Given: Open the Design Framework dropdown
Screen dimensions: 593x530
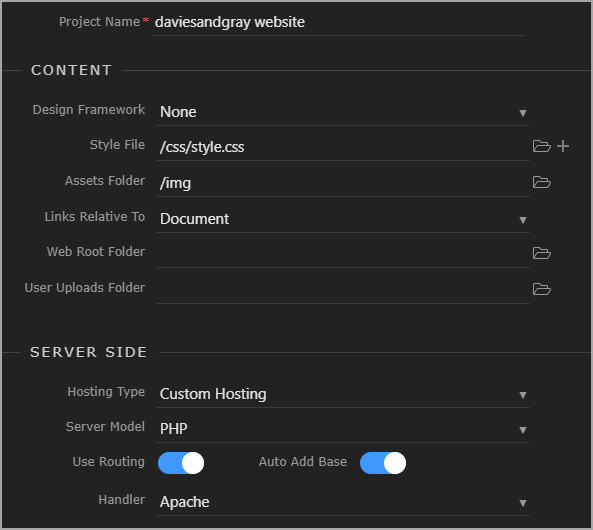Looking at the screenshot, I should [343, 112].
